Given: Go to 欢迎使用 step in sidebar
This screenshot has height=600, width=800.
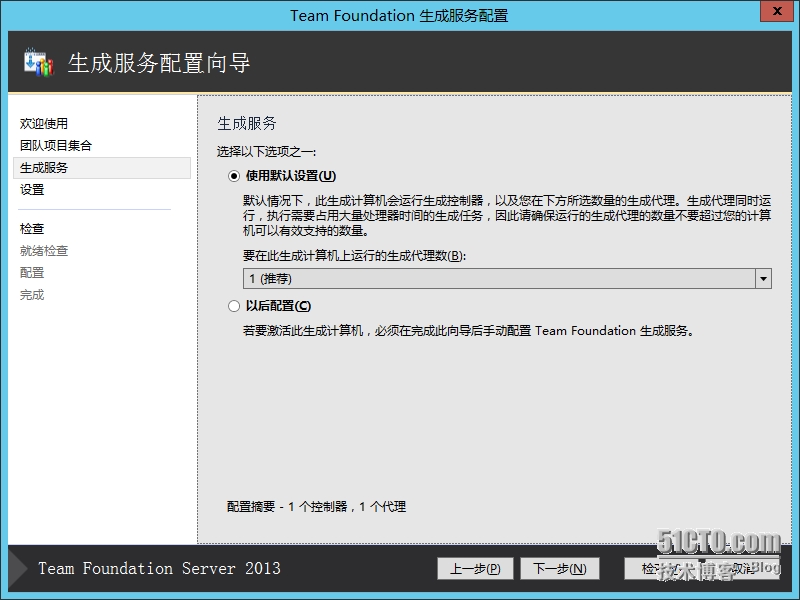Looking at the screenshot, I should pyautogui.click(x=44, y=123).
